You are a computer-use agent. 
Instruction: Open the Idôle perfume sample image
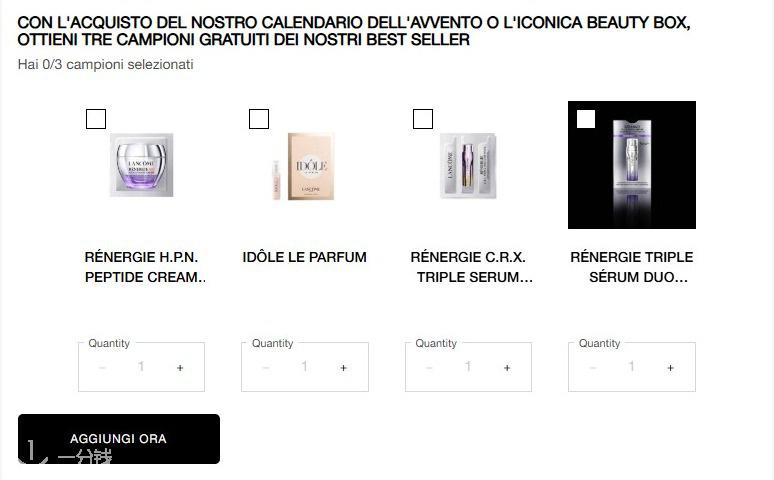click(303, 166)
